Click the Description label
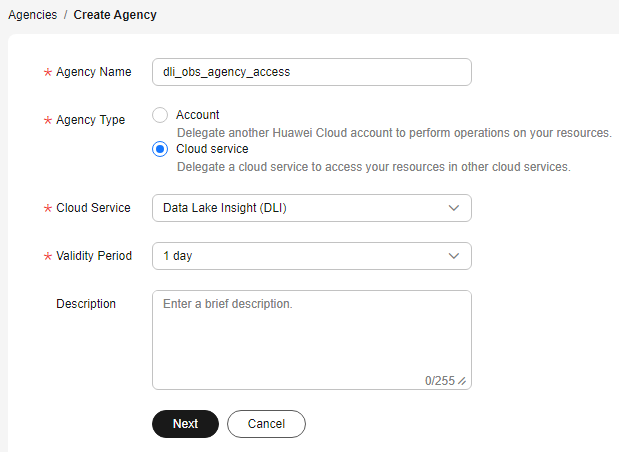The height and width of the screenshot is (452, 619). tap(86, 304)
